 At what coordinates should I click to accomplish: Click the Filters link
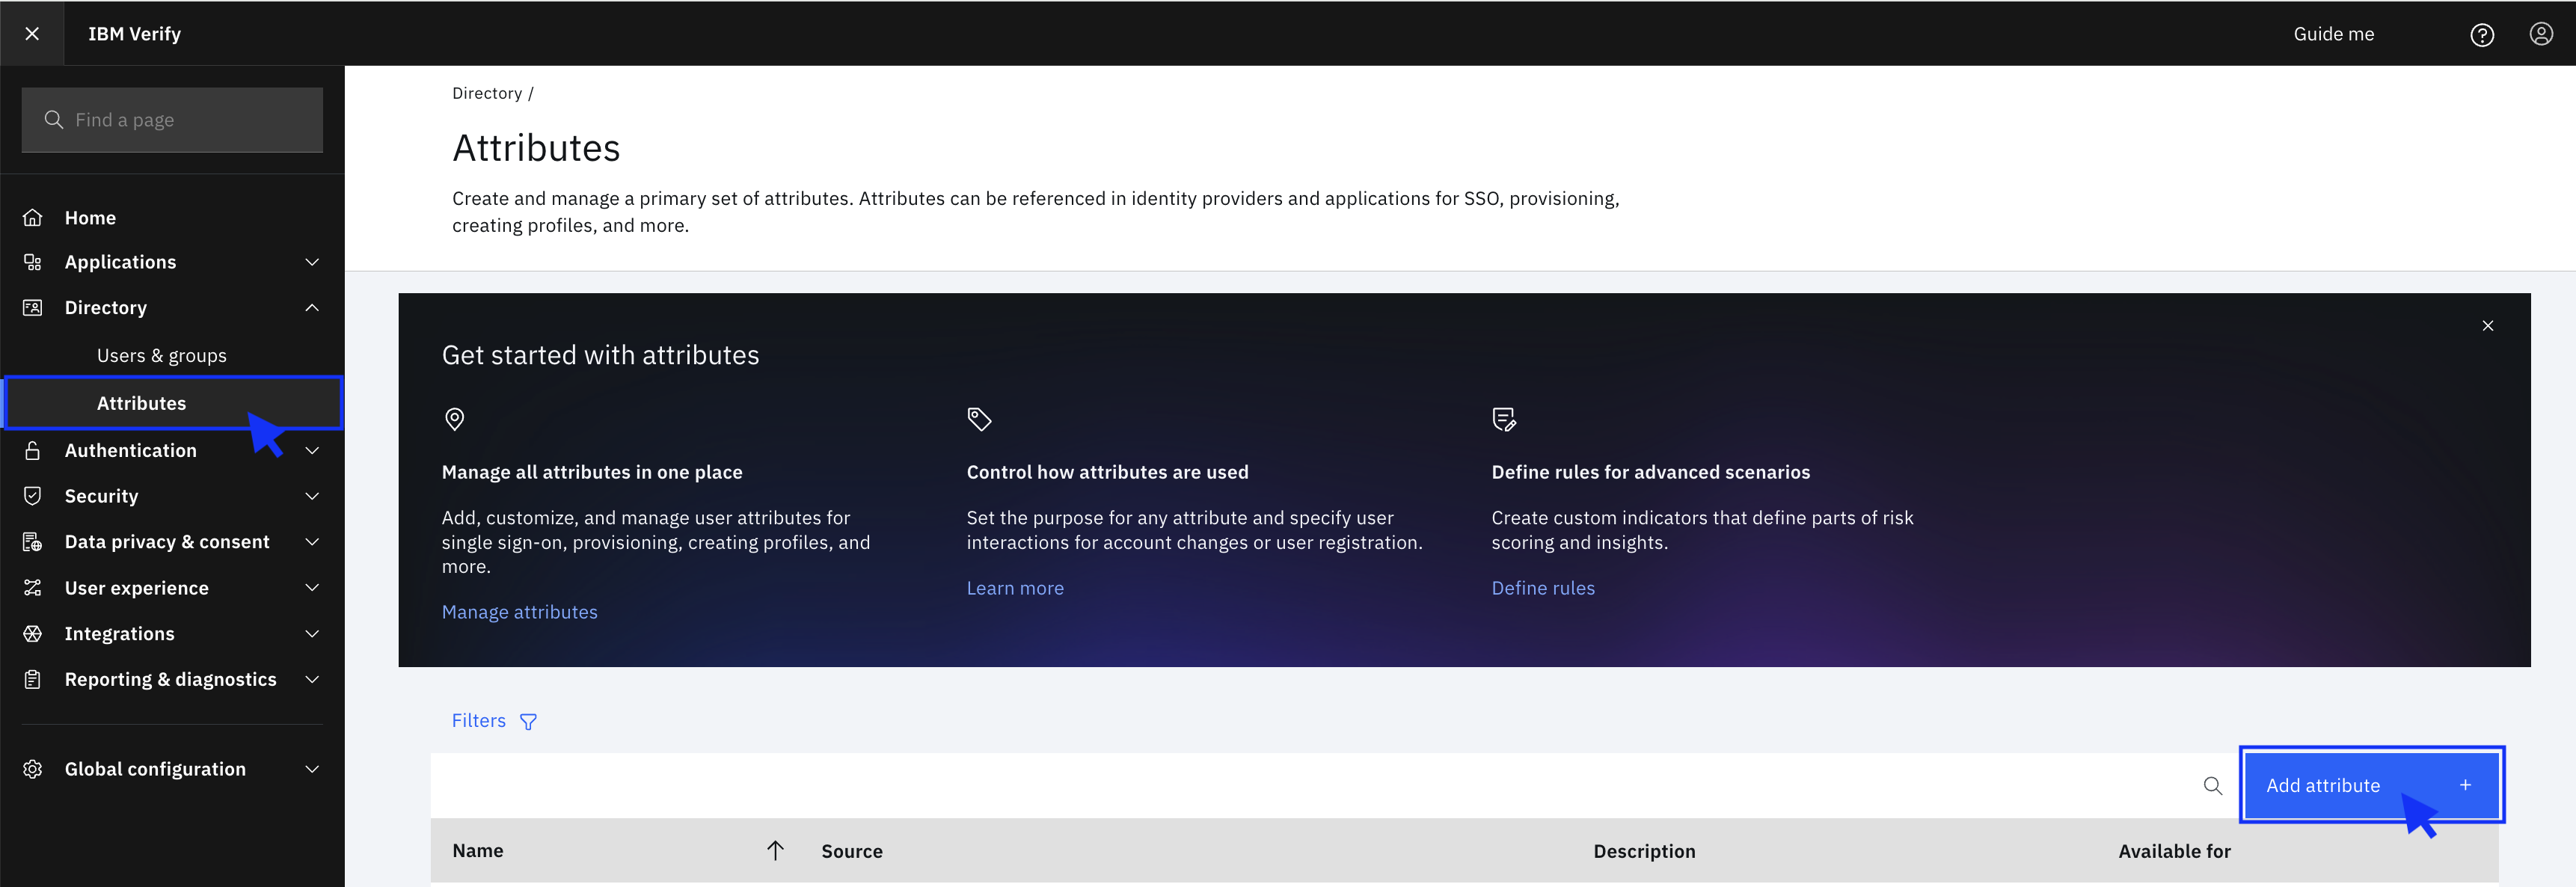[x=478, y=721]
